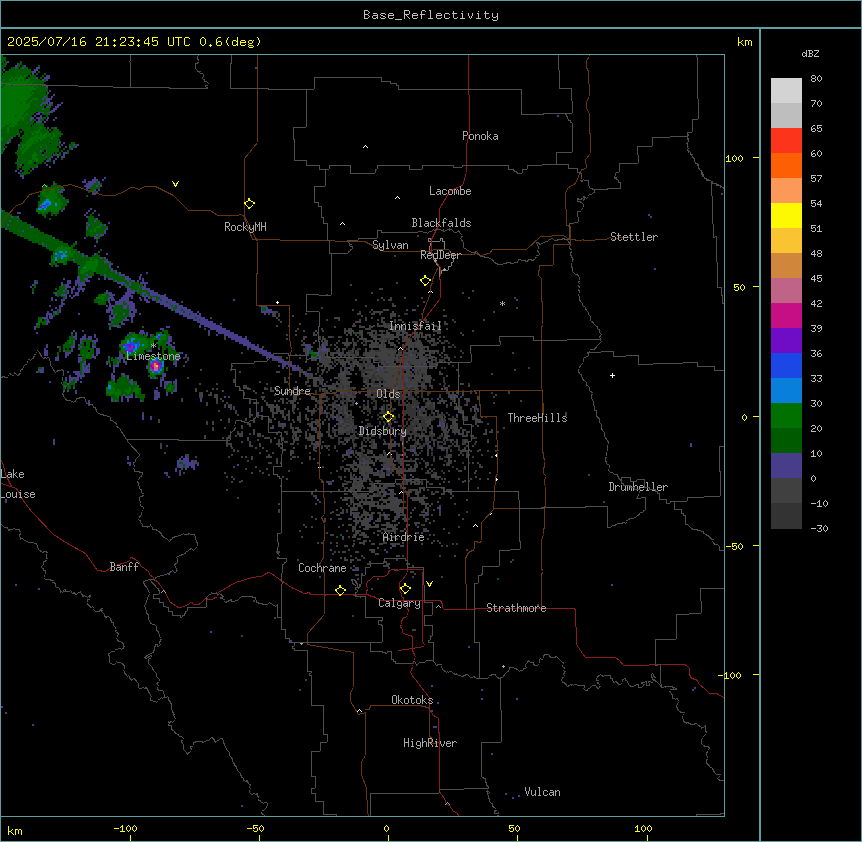862x842 pixels.
Task: Click the -50 tick label on bottom axis
Action: 255,828
